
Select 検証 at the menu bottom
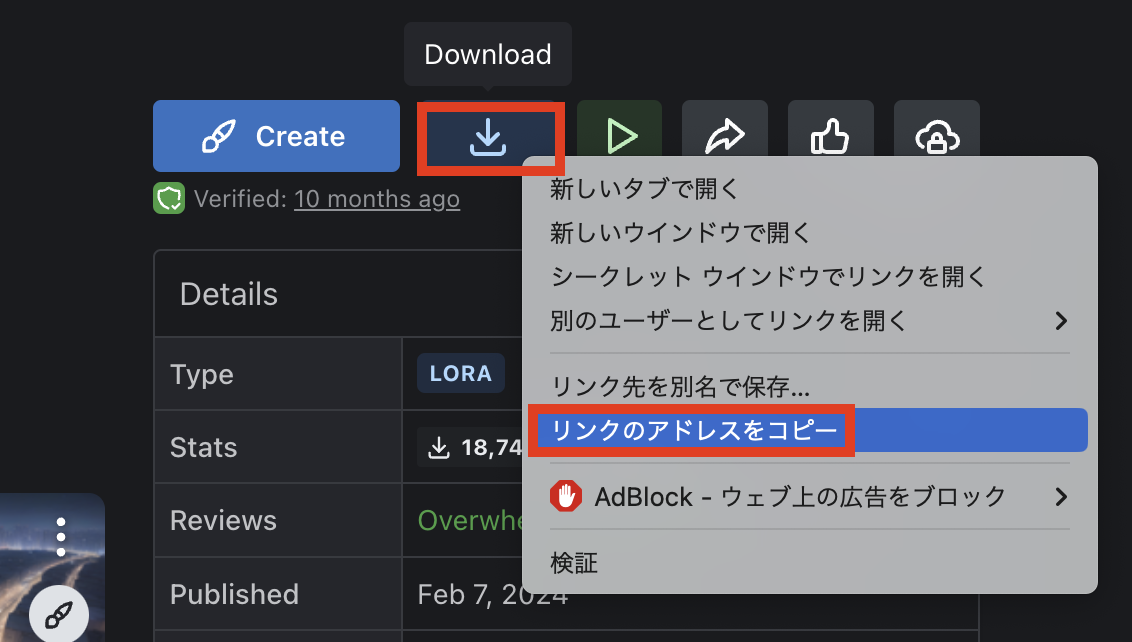(x=574, y=562)
